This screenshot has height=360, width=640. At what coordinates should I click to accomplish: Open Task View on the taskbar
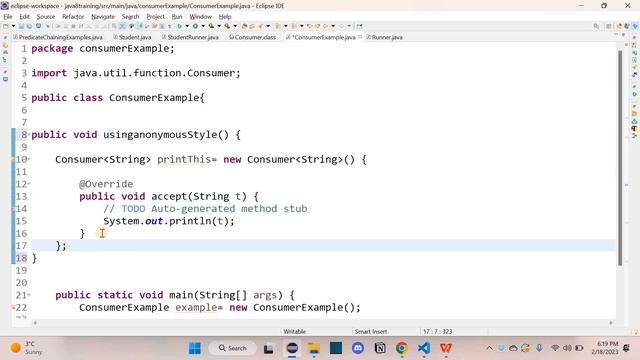click(x=268, y=349)
